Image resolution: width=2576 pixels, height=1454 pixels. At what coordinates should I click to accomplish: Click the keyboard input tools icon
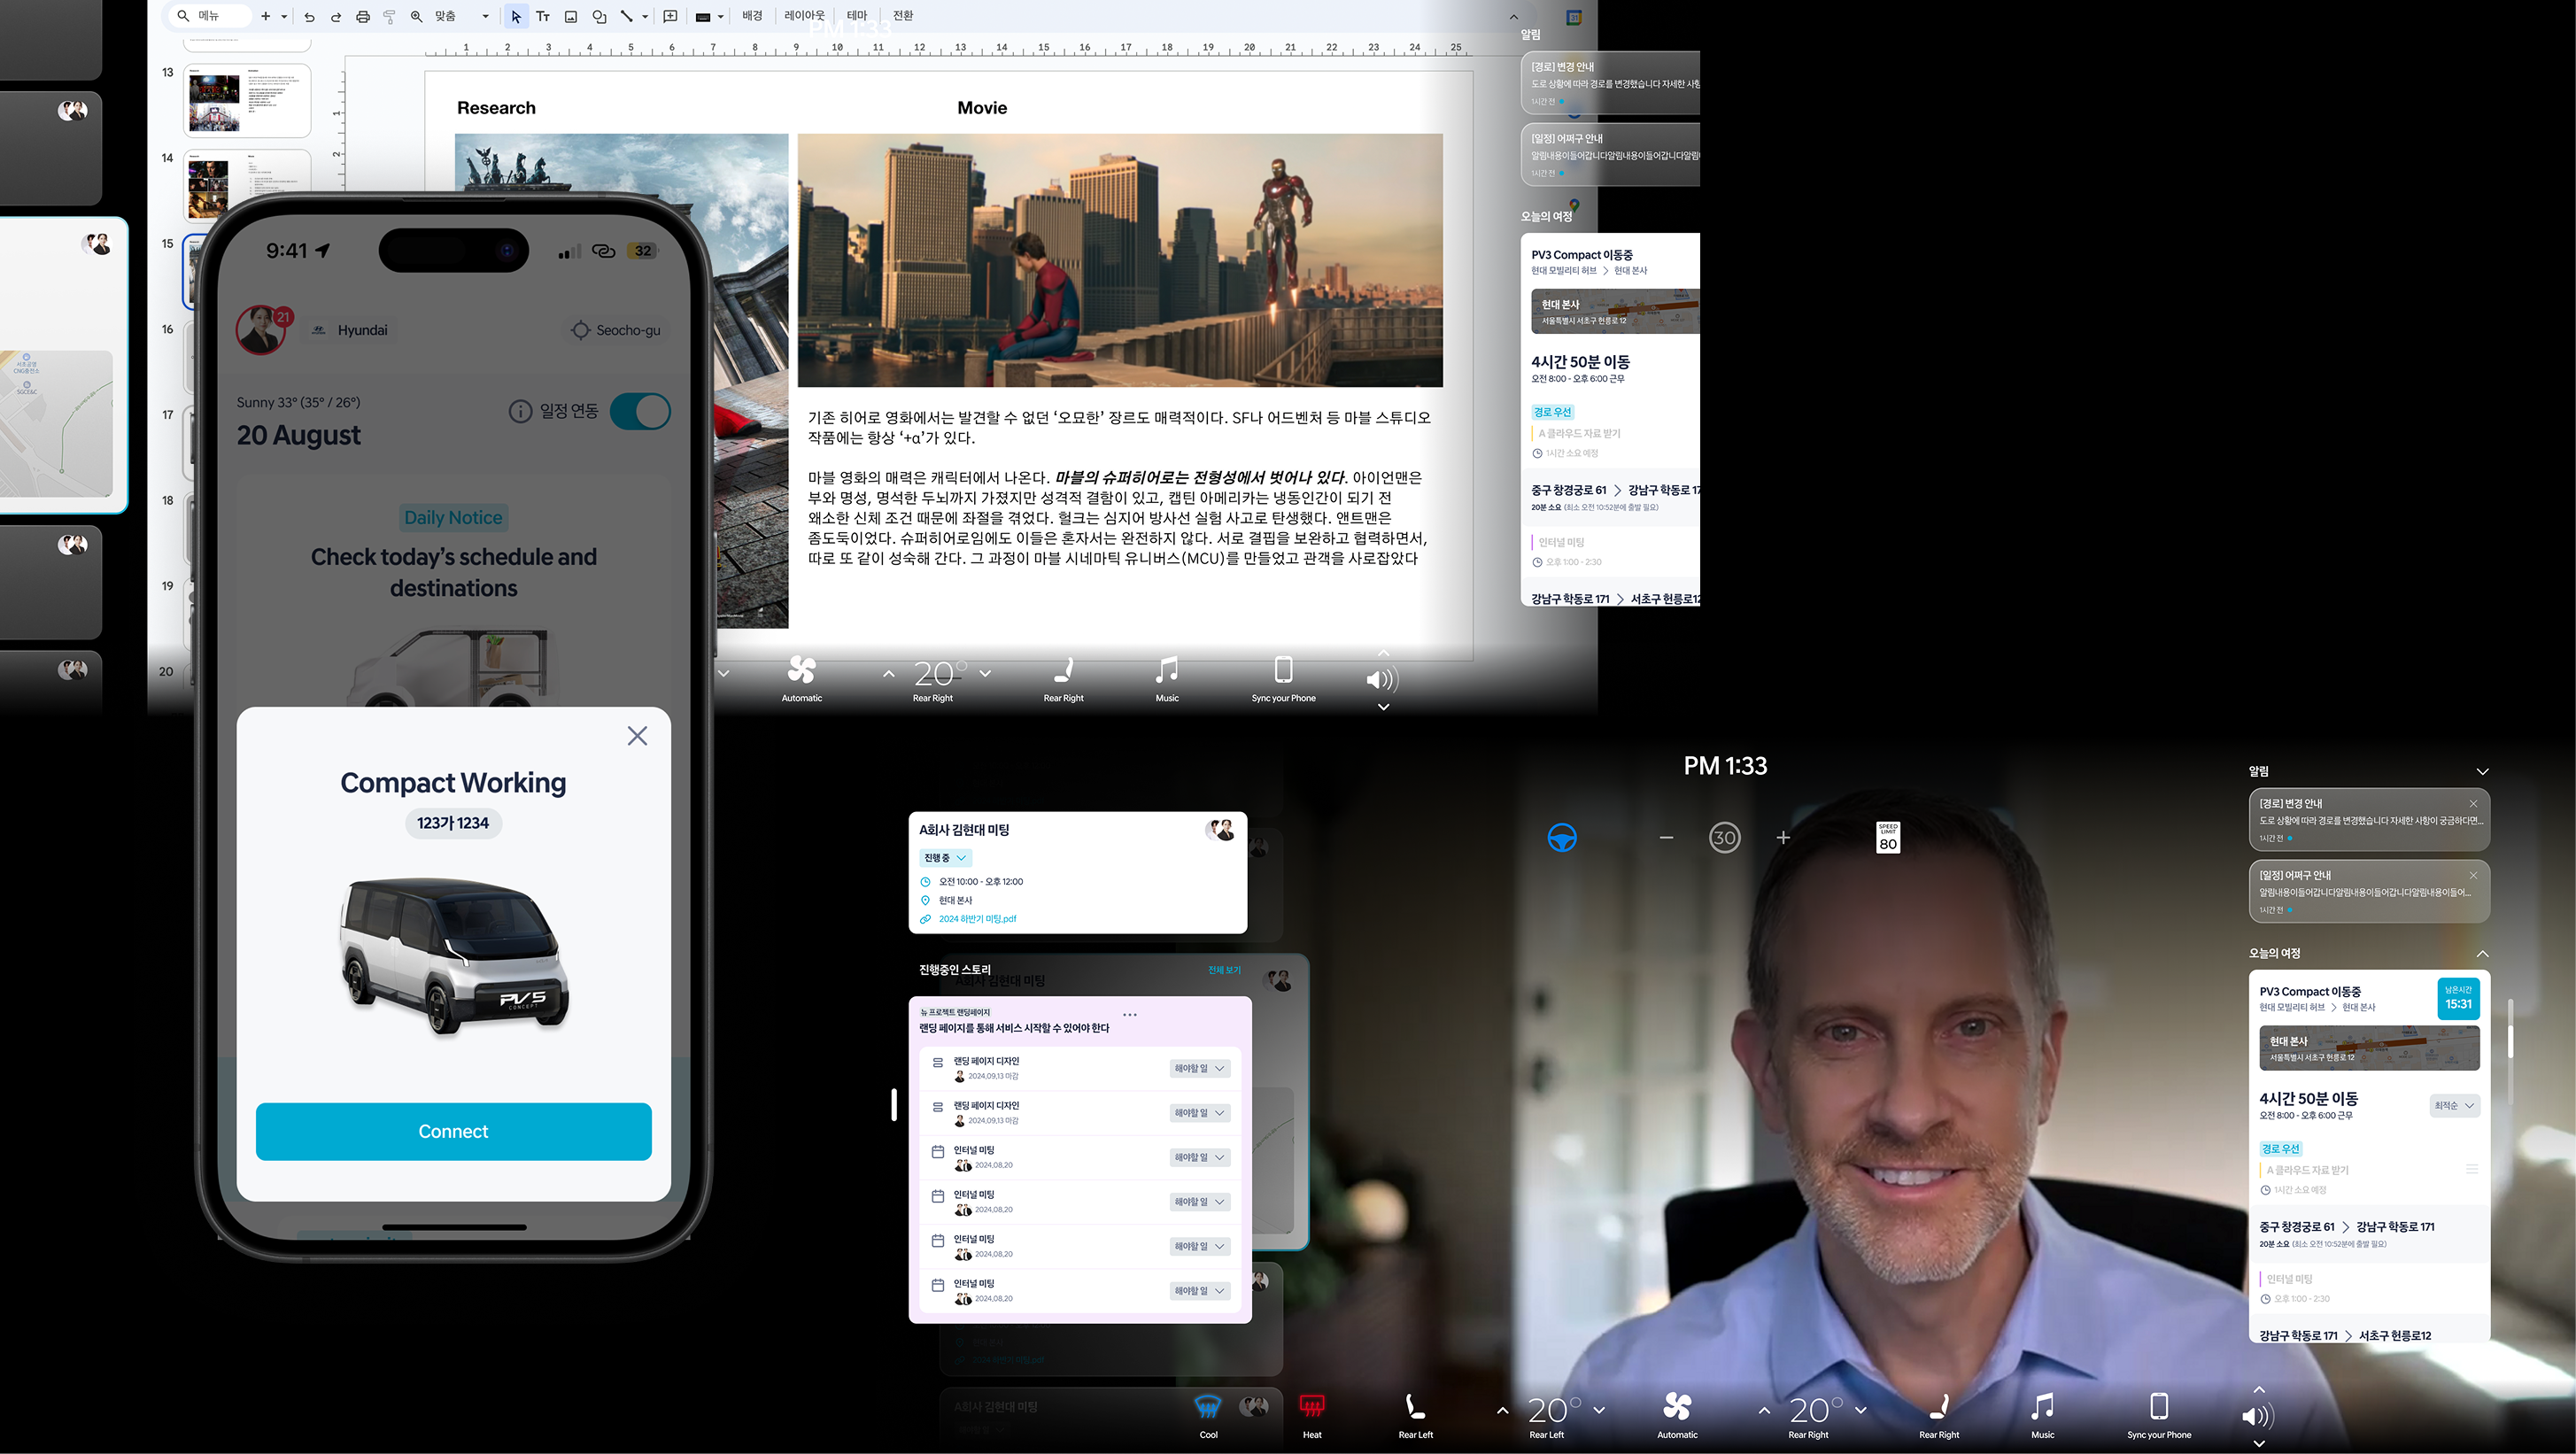click(703, 17)
